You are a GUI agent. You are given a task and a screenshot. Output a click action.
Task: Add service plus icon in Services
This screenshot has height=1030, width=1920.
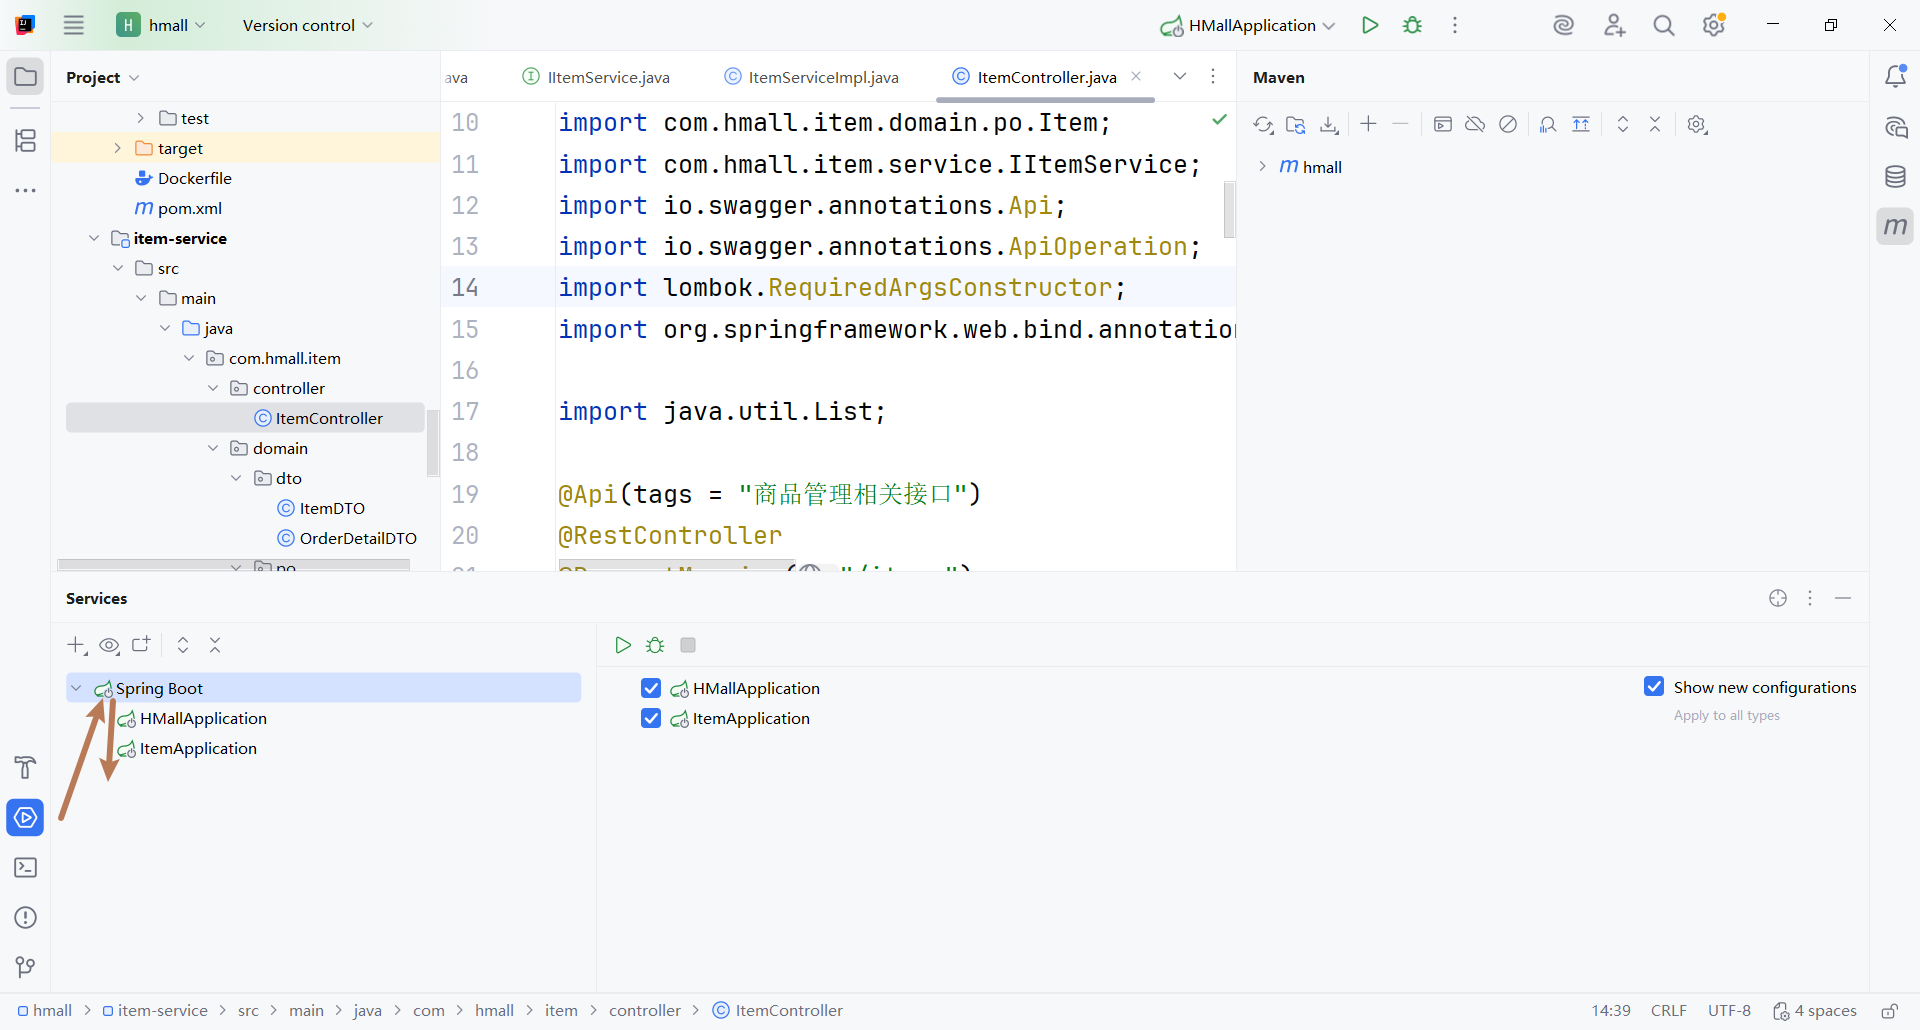click(77, 645)
